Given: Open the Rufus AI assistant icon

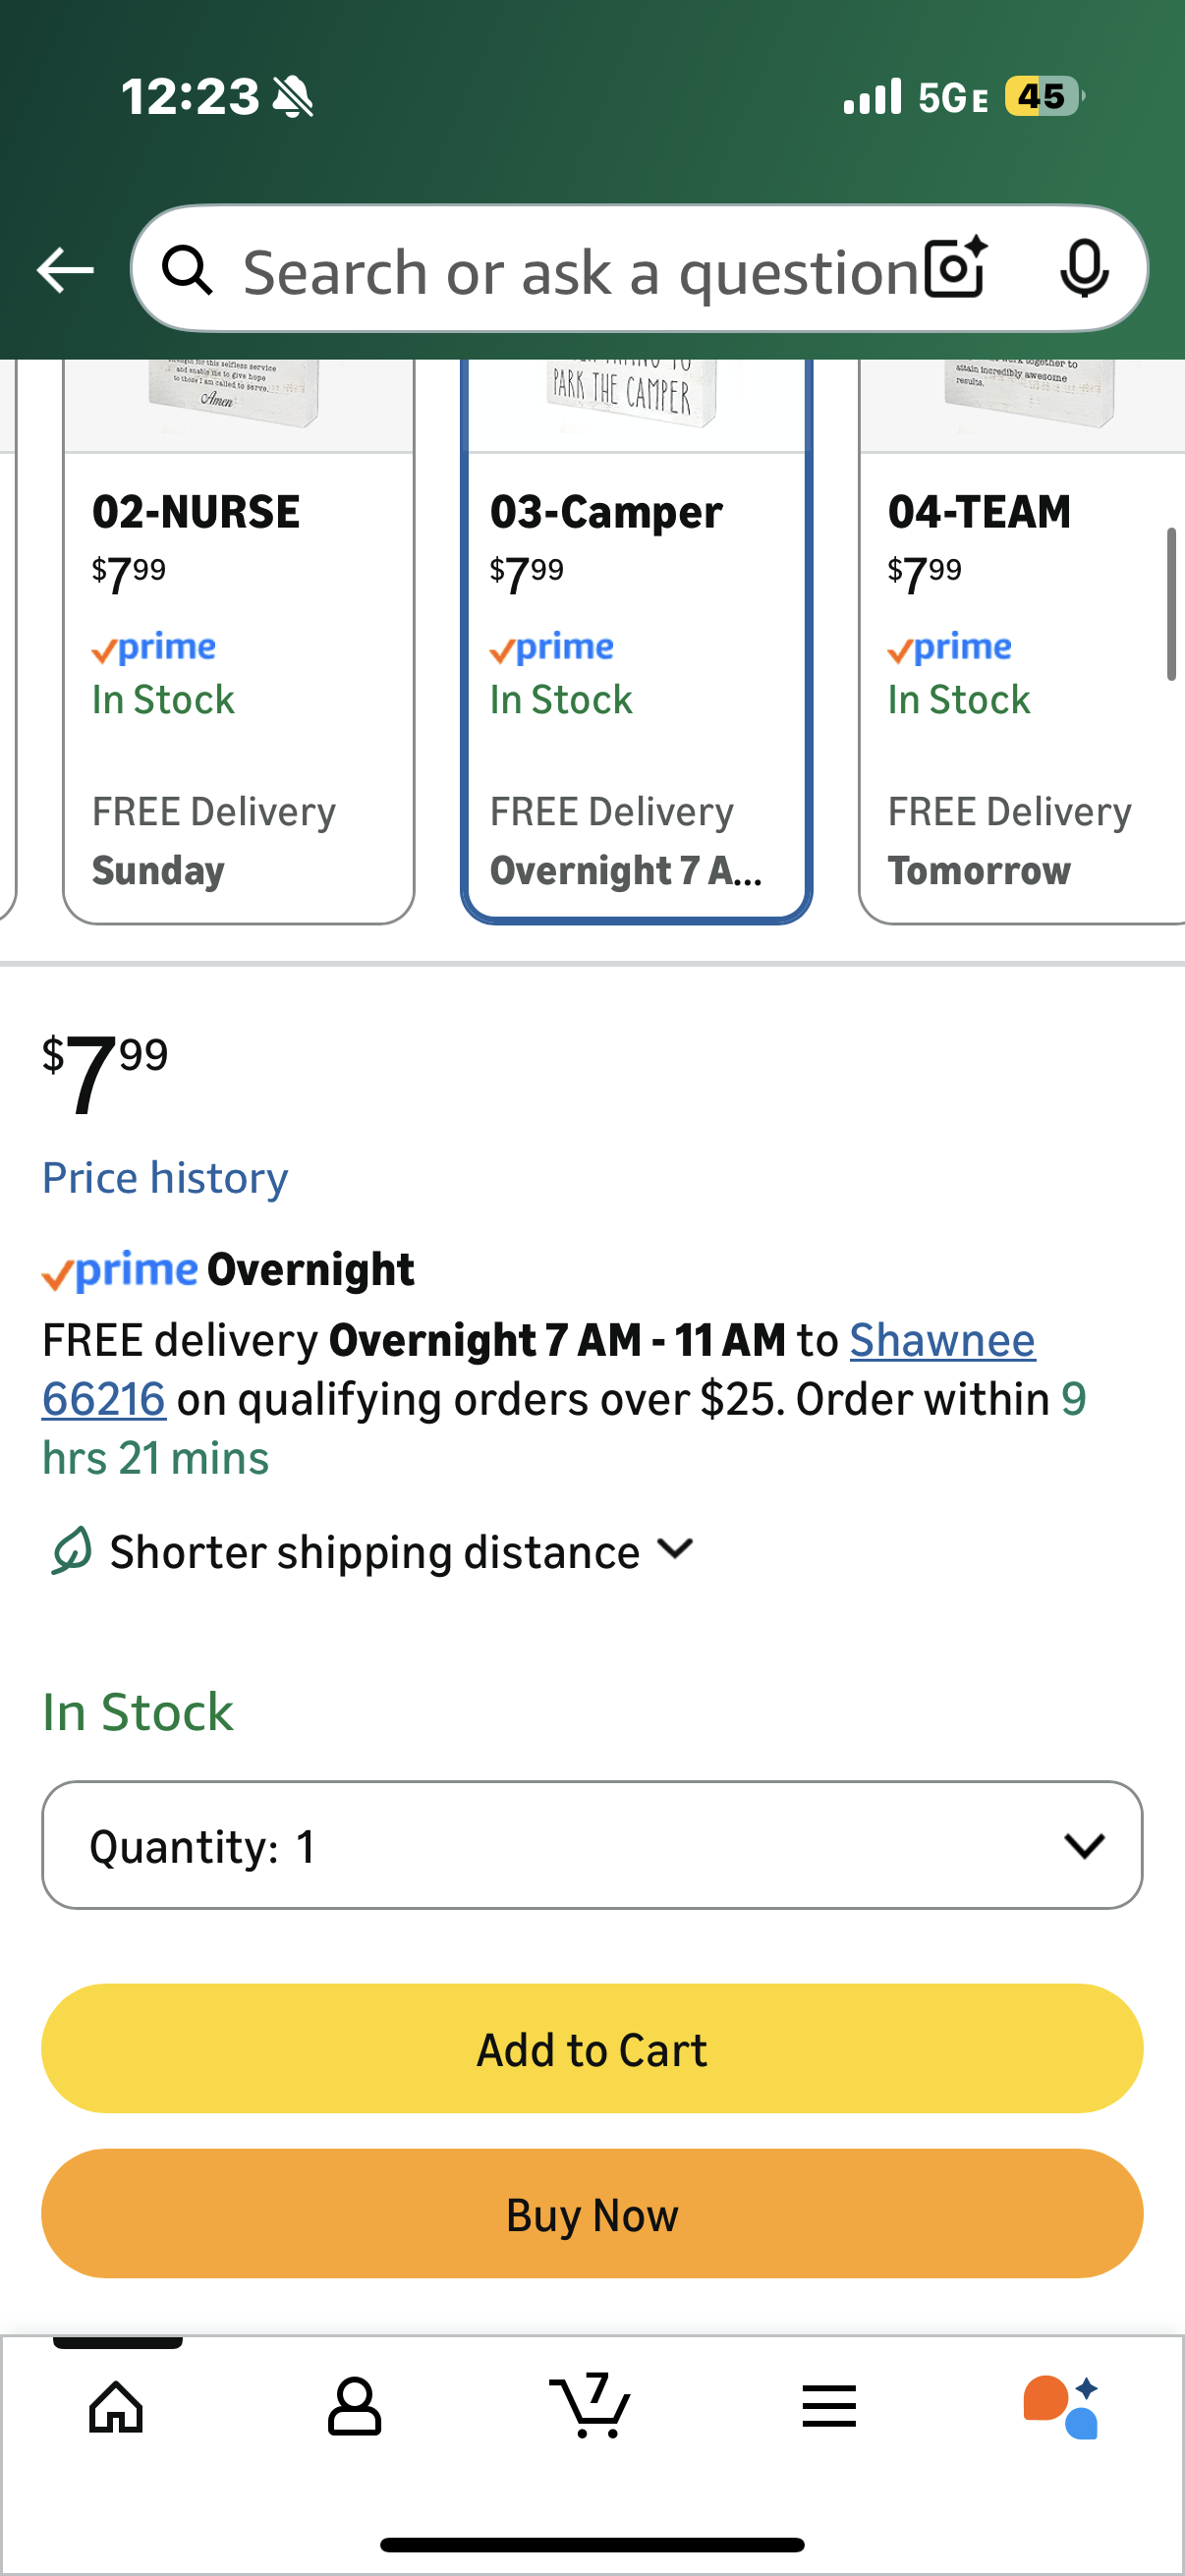Looking at the screenshot, I should pyautogui.click(x=1061, y=2405).
